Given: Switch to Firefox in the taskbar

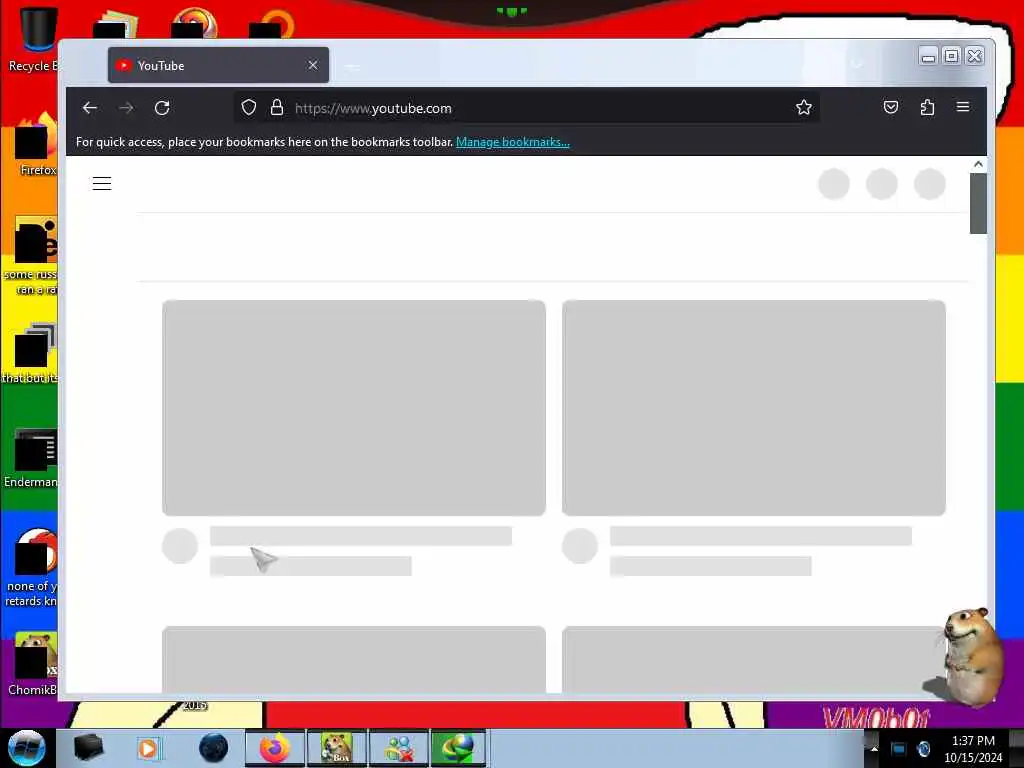Looking at the screenshot, I should tap(274, 748).
